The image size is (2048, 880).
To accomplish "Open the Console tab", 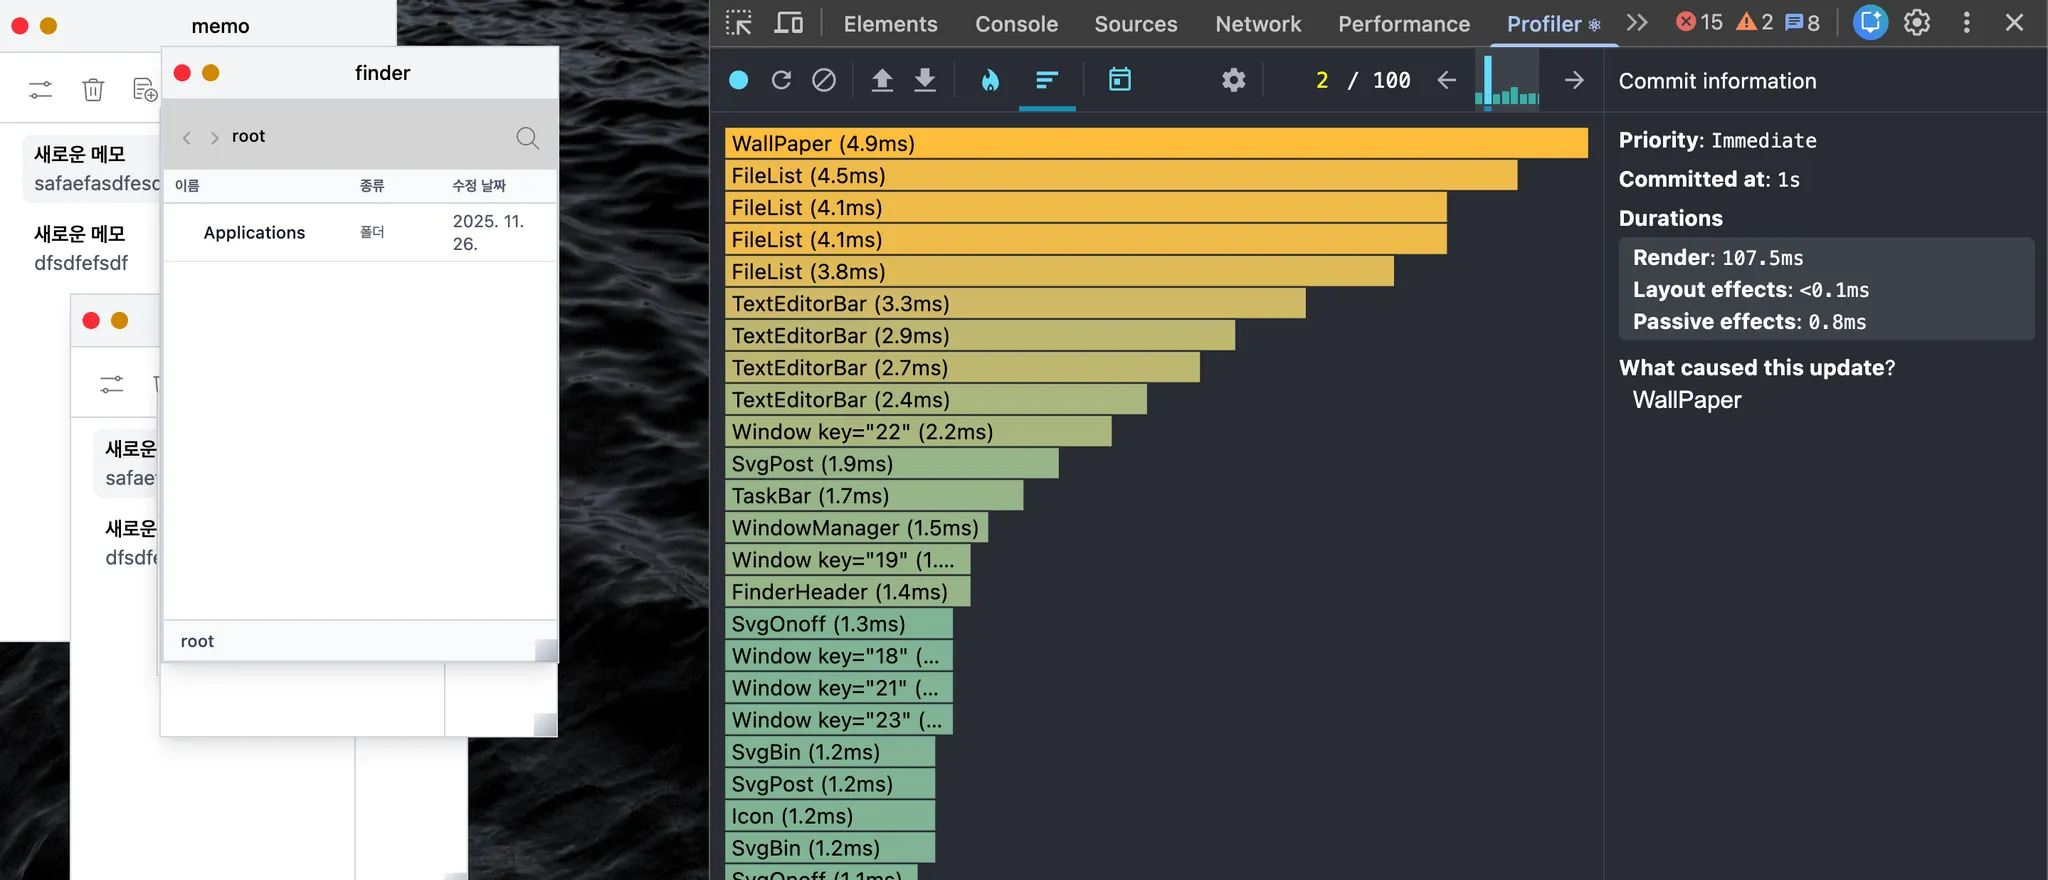I will (x=1016, y=24).
